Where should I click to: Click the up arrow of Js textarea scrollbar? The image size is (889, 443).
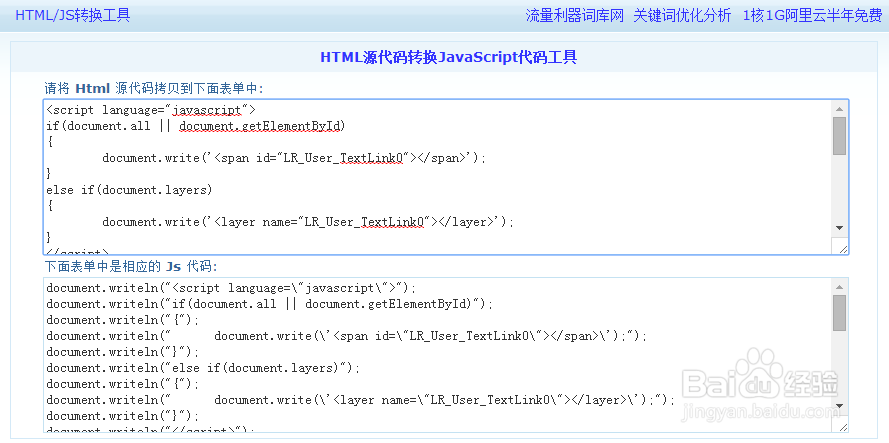coord(840,286)
